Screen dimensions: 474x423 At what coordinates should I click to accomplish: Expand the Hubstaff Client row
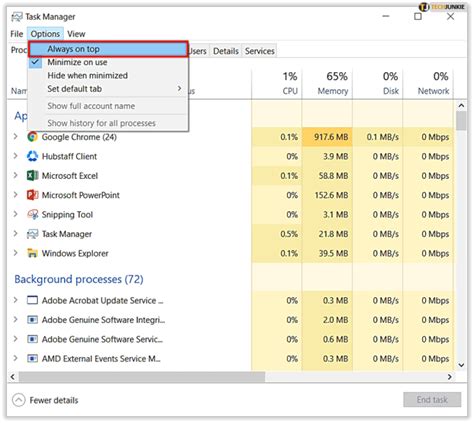pyautogui.click(x=15, y=156)
